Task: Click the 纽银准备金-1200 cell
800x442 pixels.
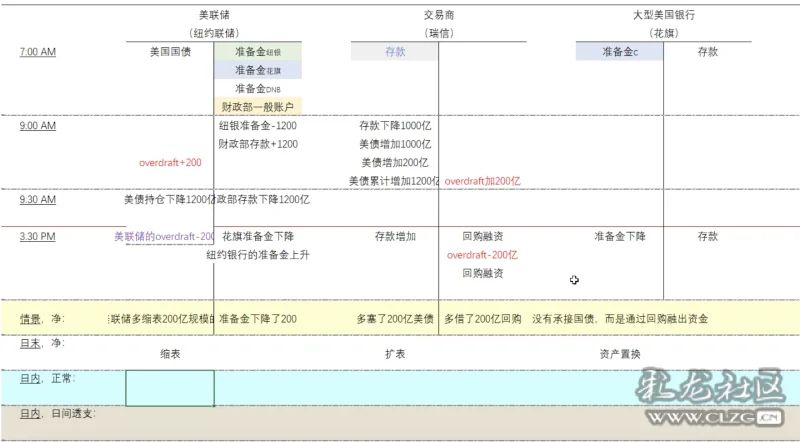Action: point(258,126)
